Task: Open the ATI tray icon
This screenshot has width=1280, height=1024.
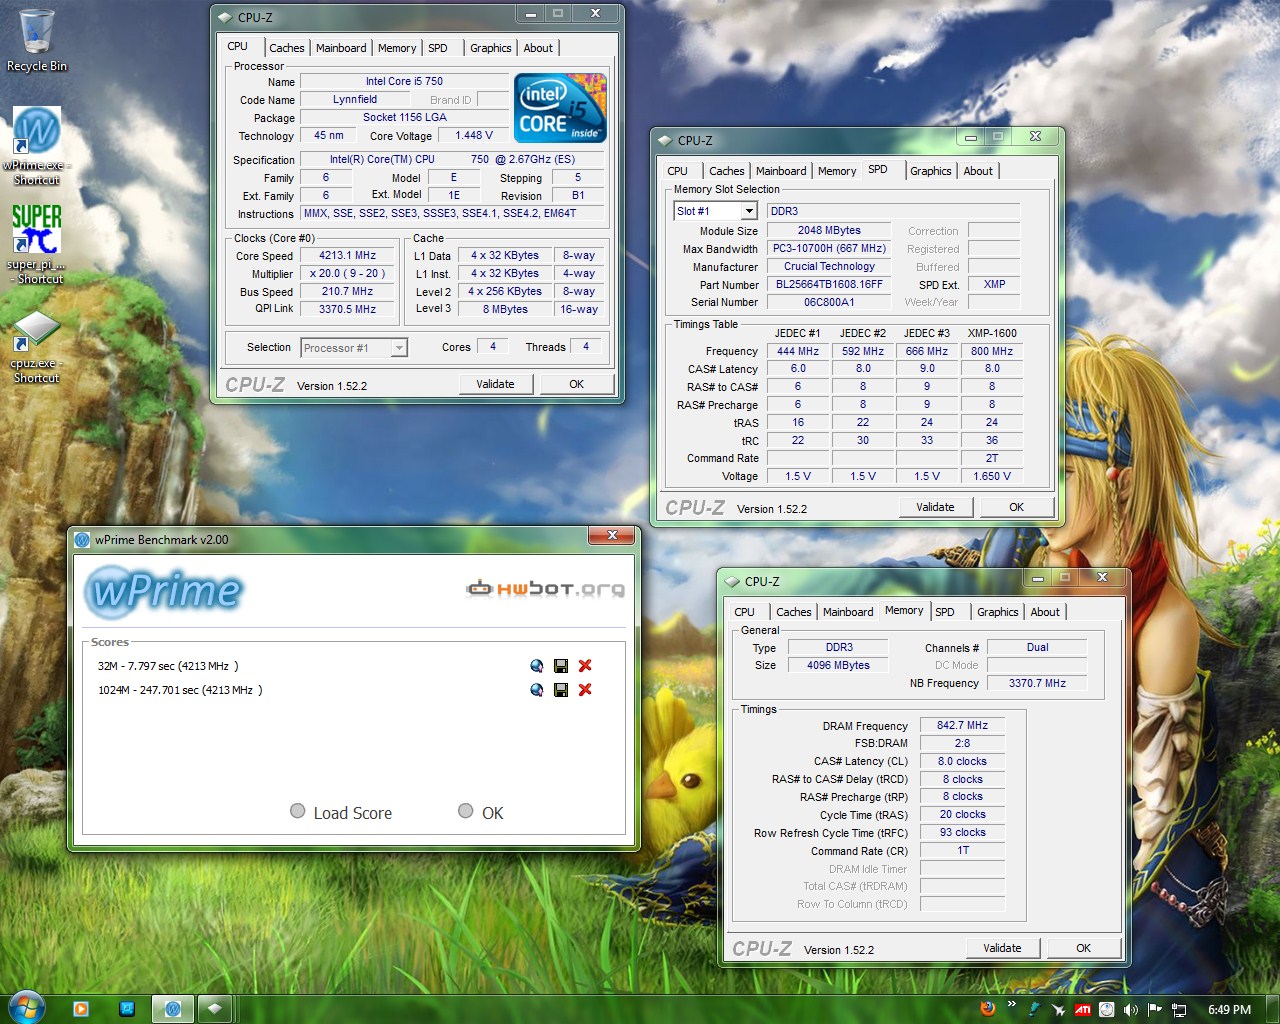Action: click(1083, 1010)
